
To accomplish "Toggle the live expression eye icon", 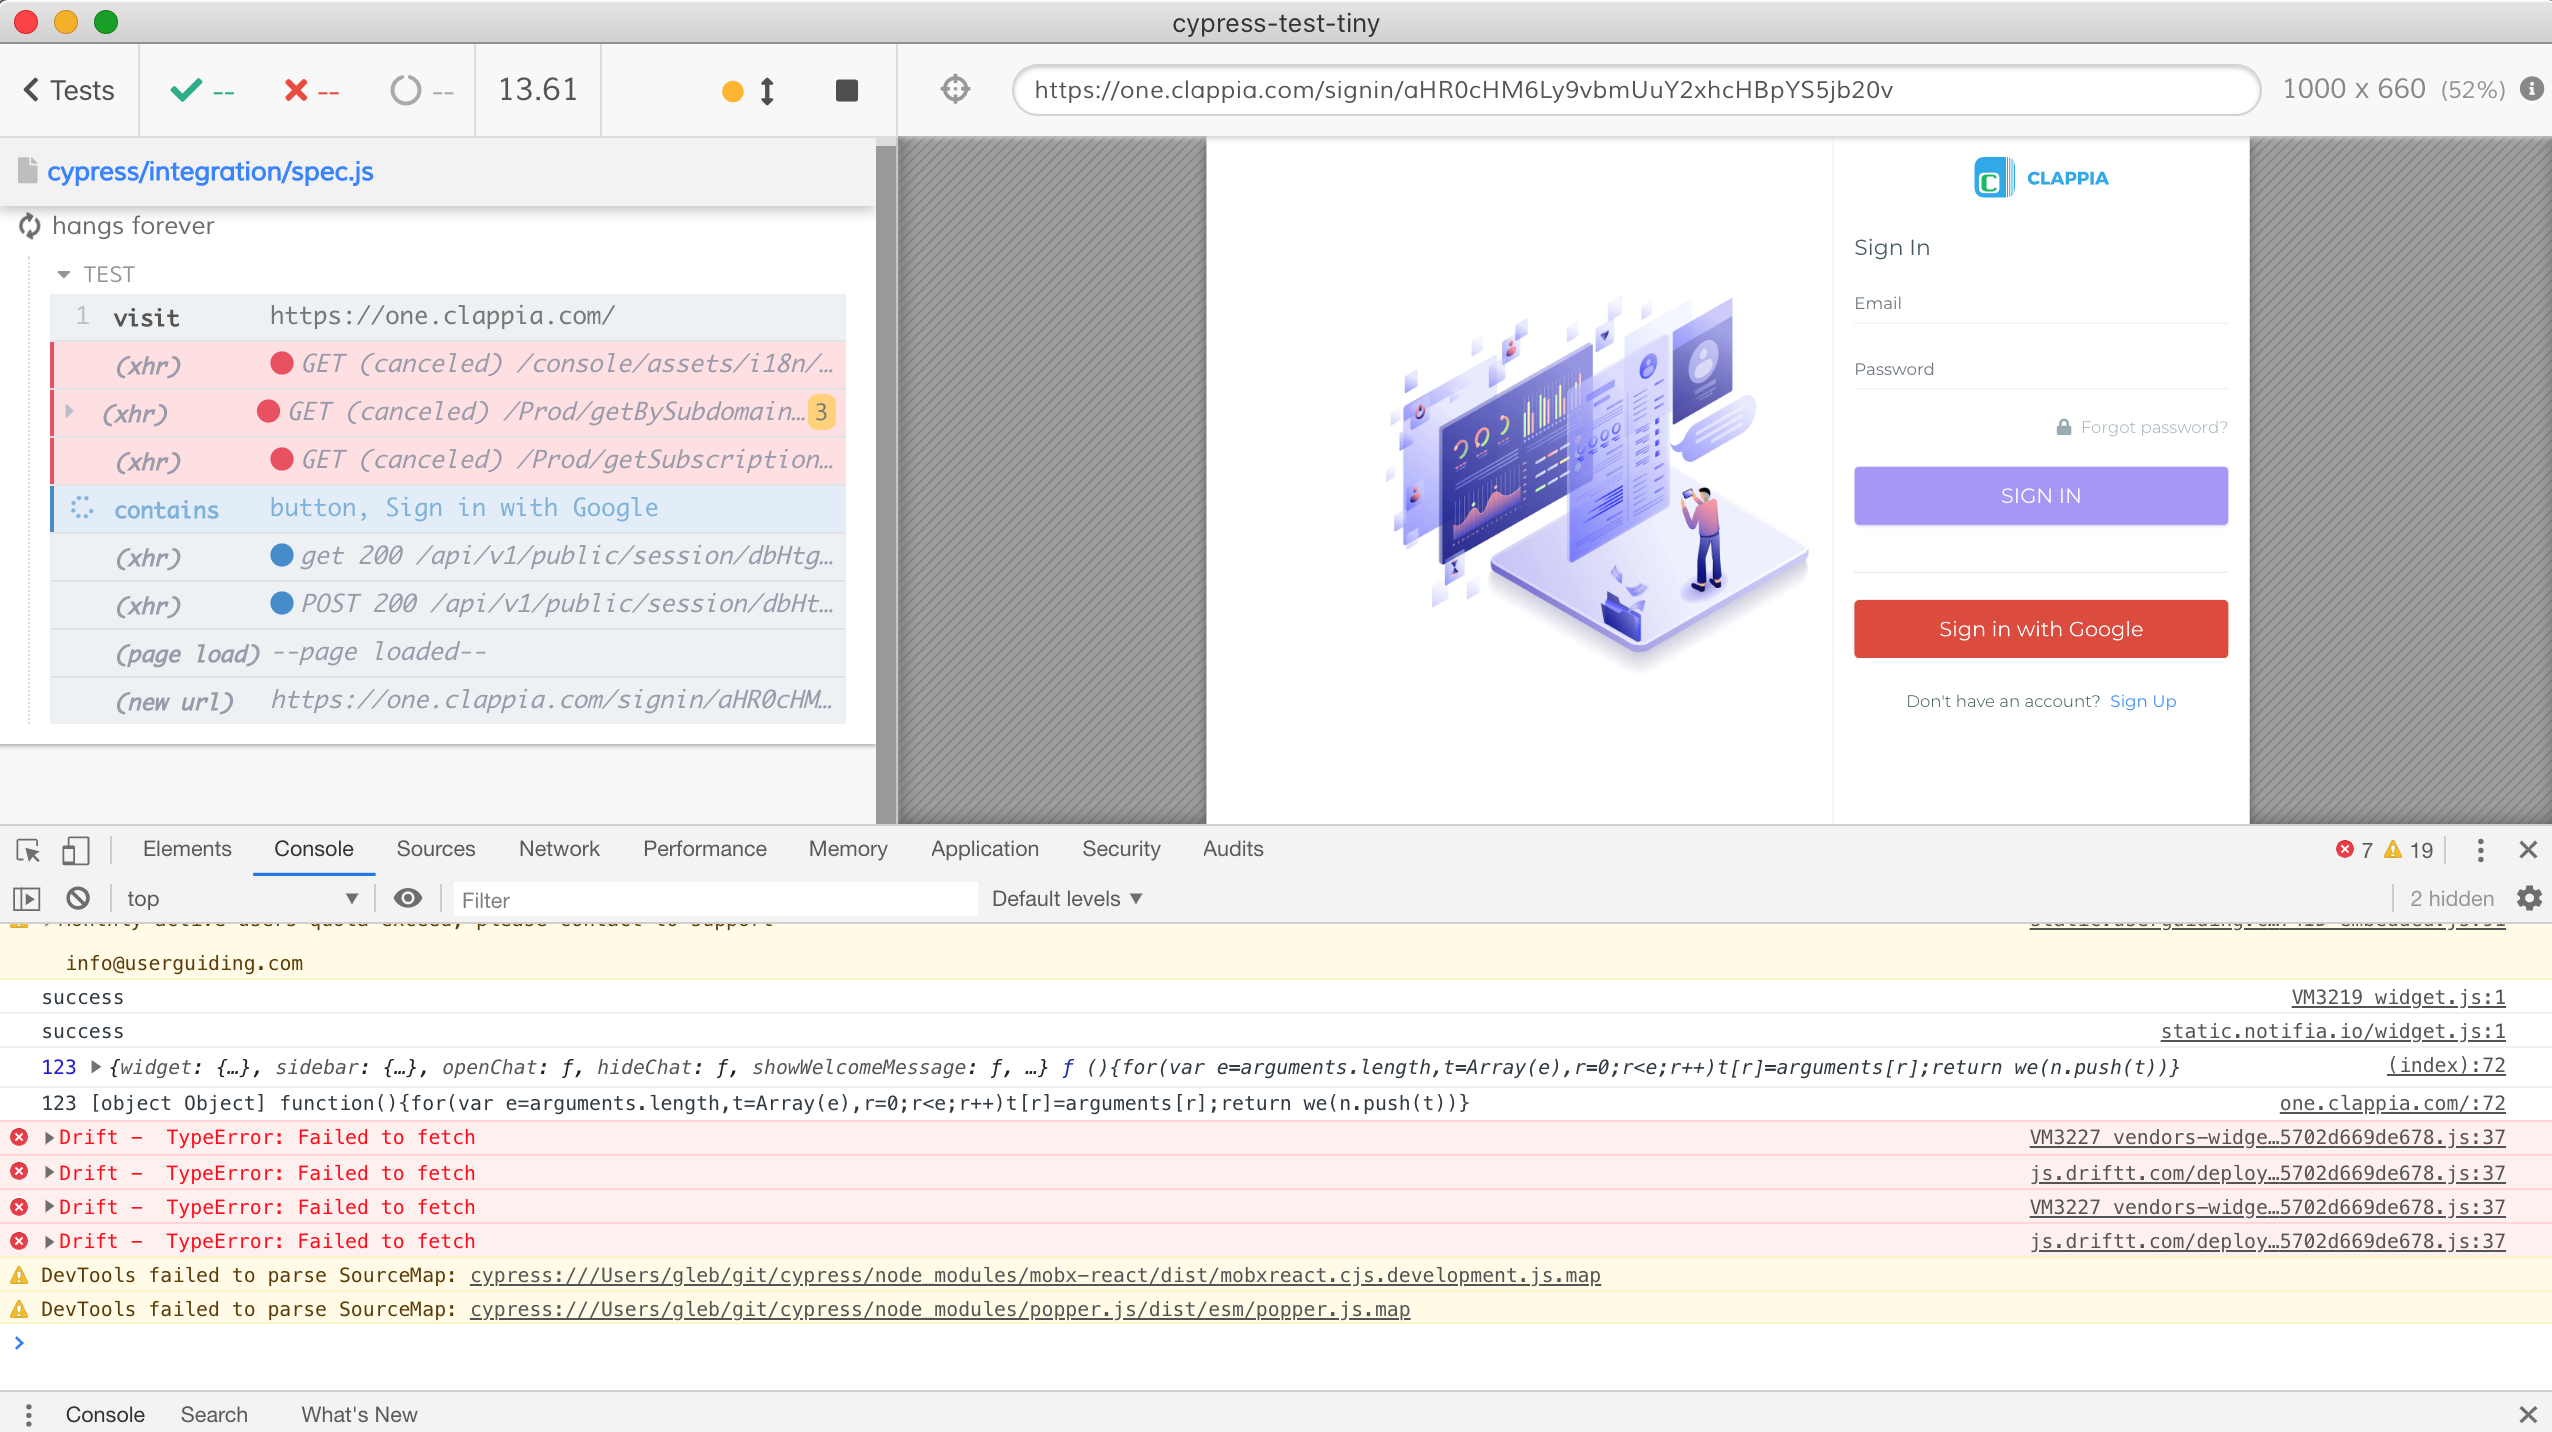I will (x=408, y=898).
